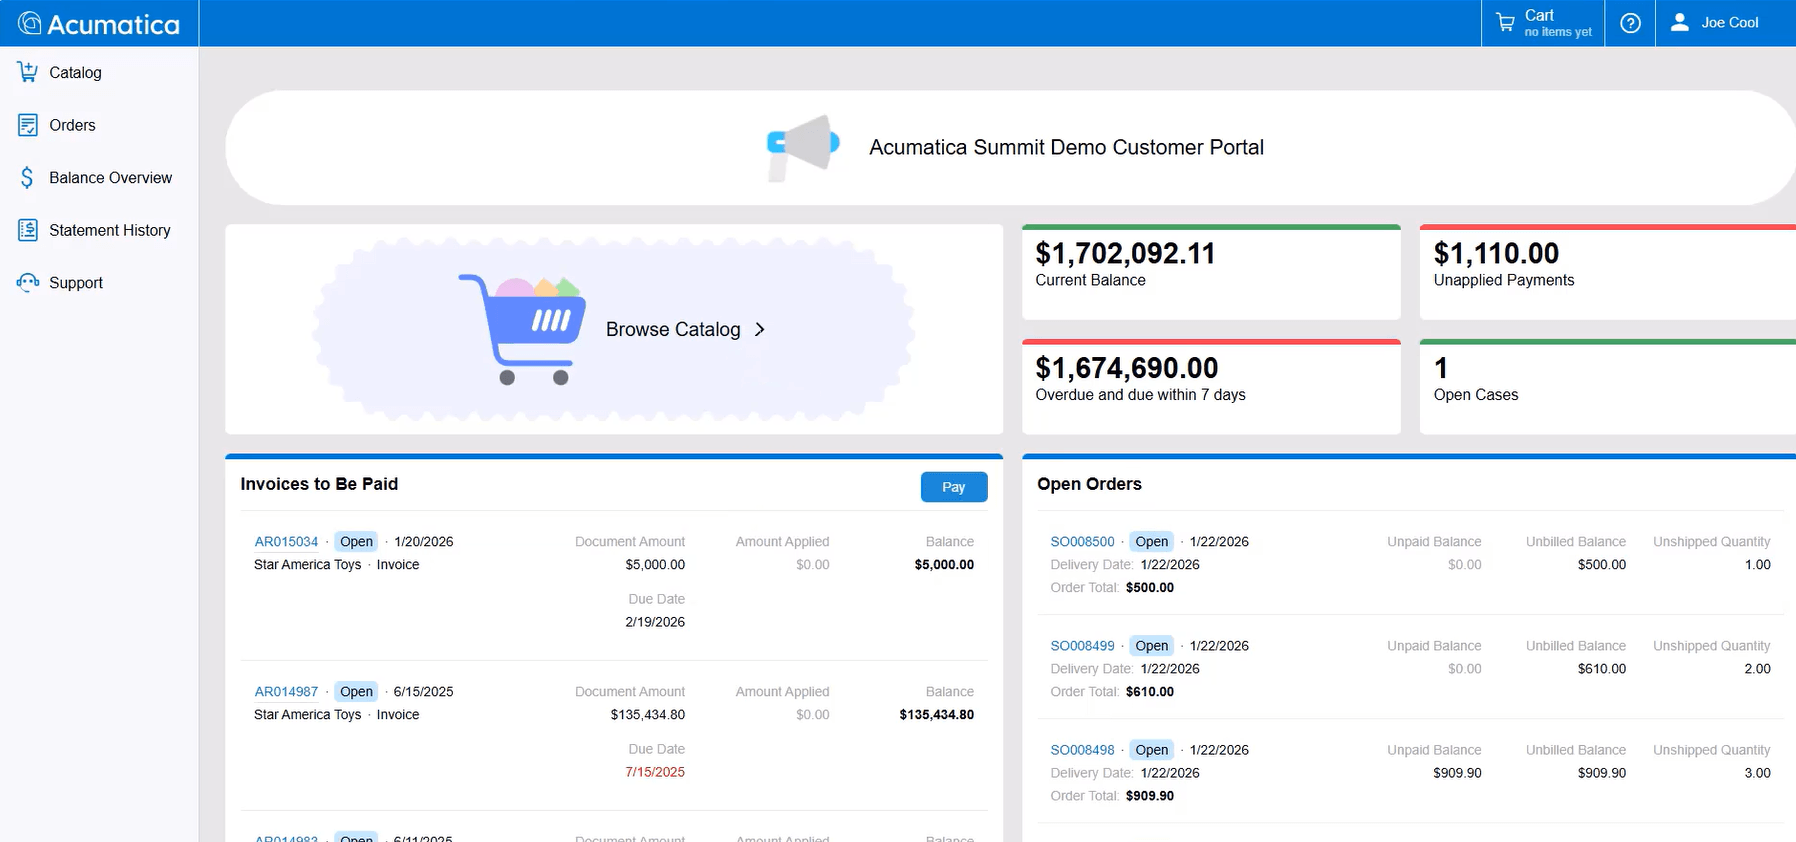Click the Balance Overview dollar icon
The image size is (1796, 842).
(27, 178)
